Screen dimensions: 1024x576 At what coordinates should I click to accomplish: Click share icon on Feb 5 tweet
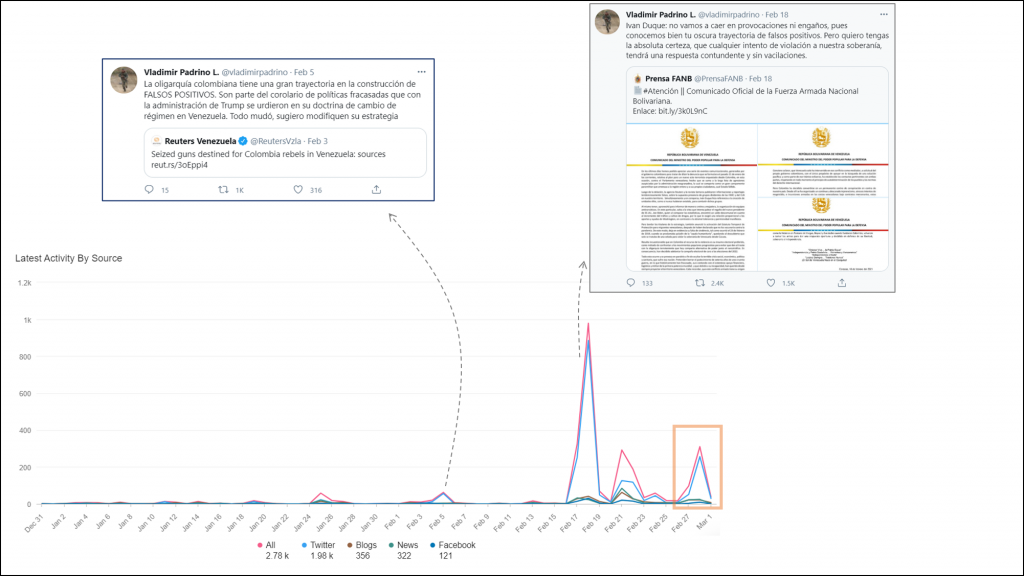376,189
